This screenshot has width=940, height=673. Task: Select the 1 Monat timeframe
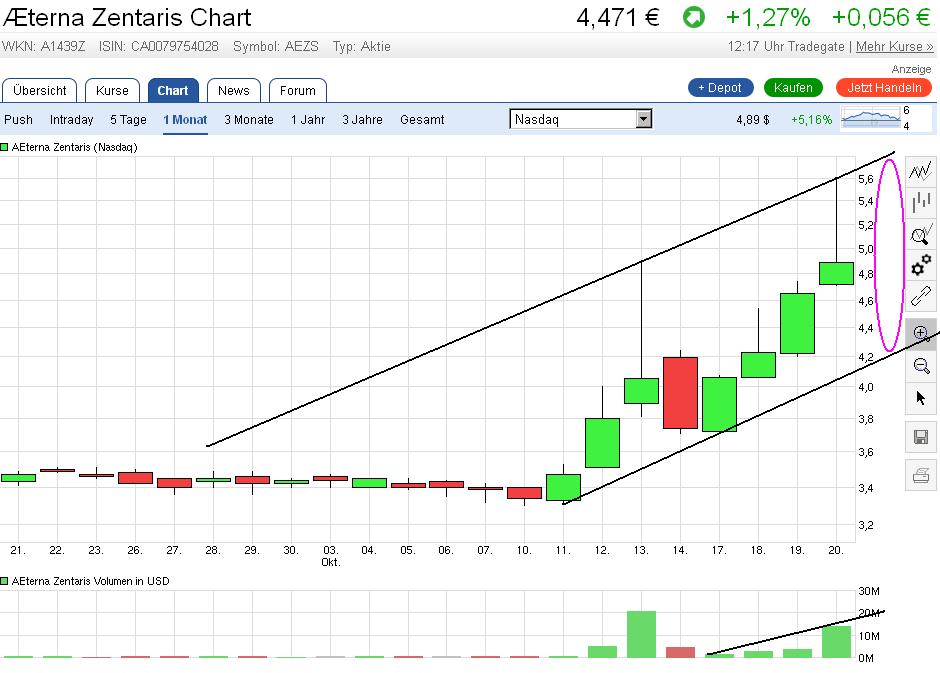click(x=185, y=120)
